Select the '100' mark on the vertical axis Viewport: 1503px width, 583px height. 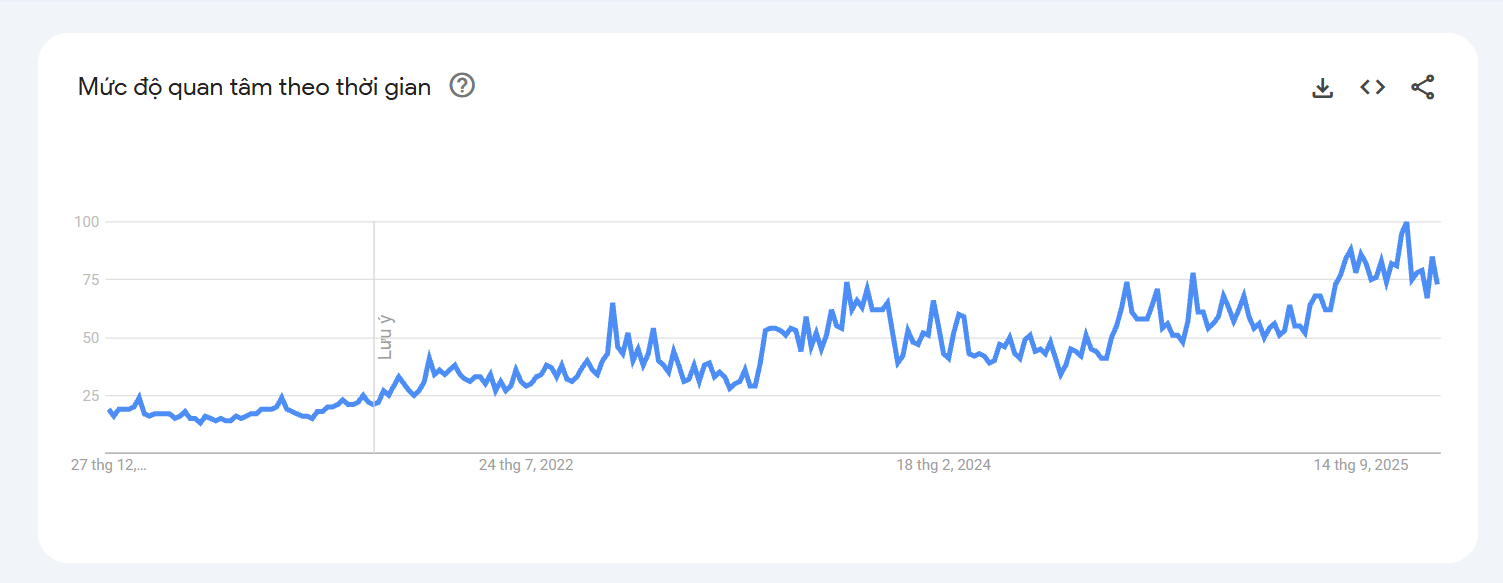pyautogui.click(x=88, y=222)
